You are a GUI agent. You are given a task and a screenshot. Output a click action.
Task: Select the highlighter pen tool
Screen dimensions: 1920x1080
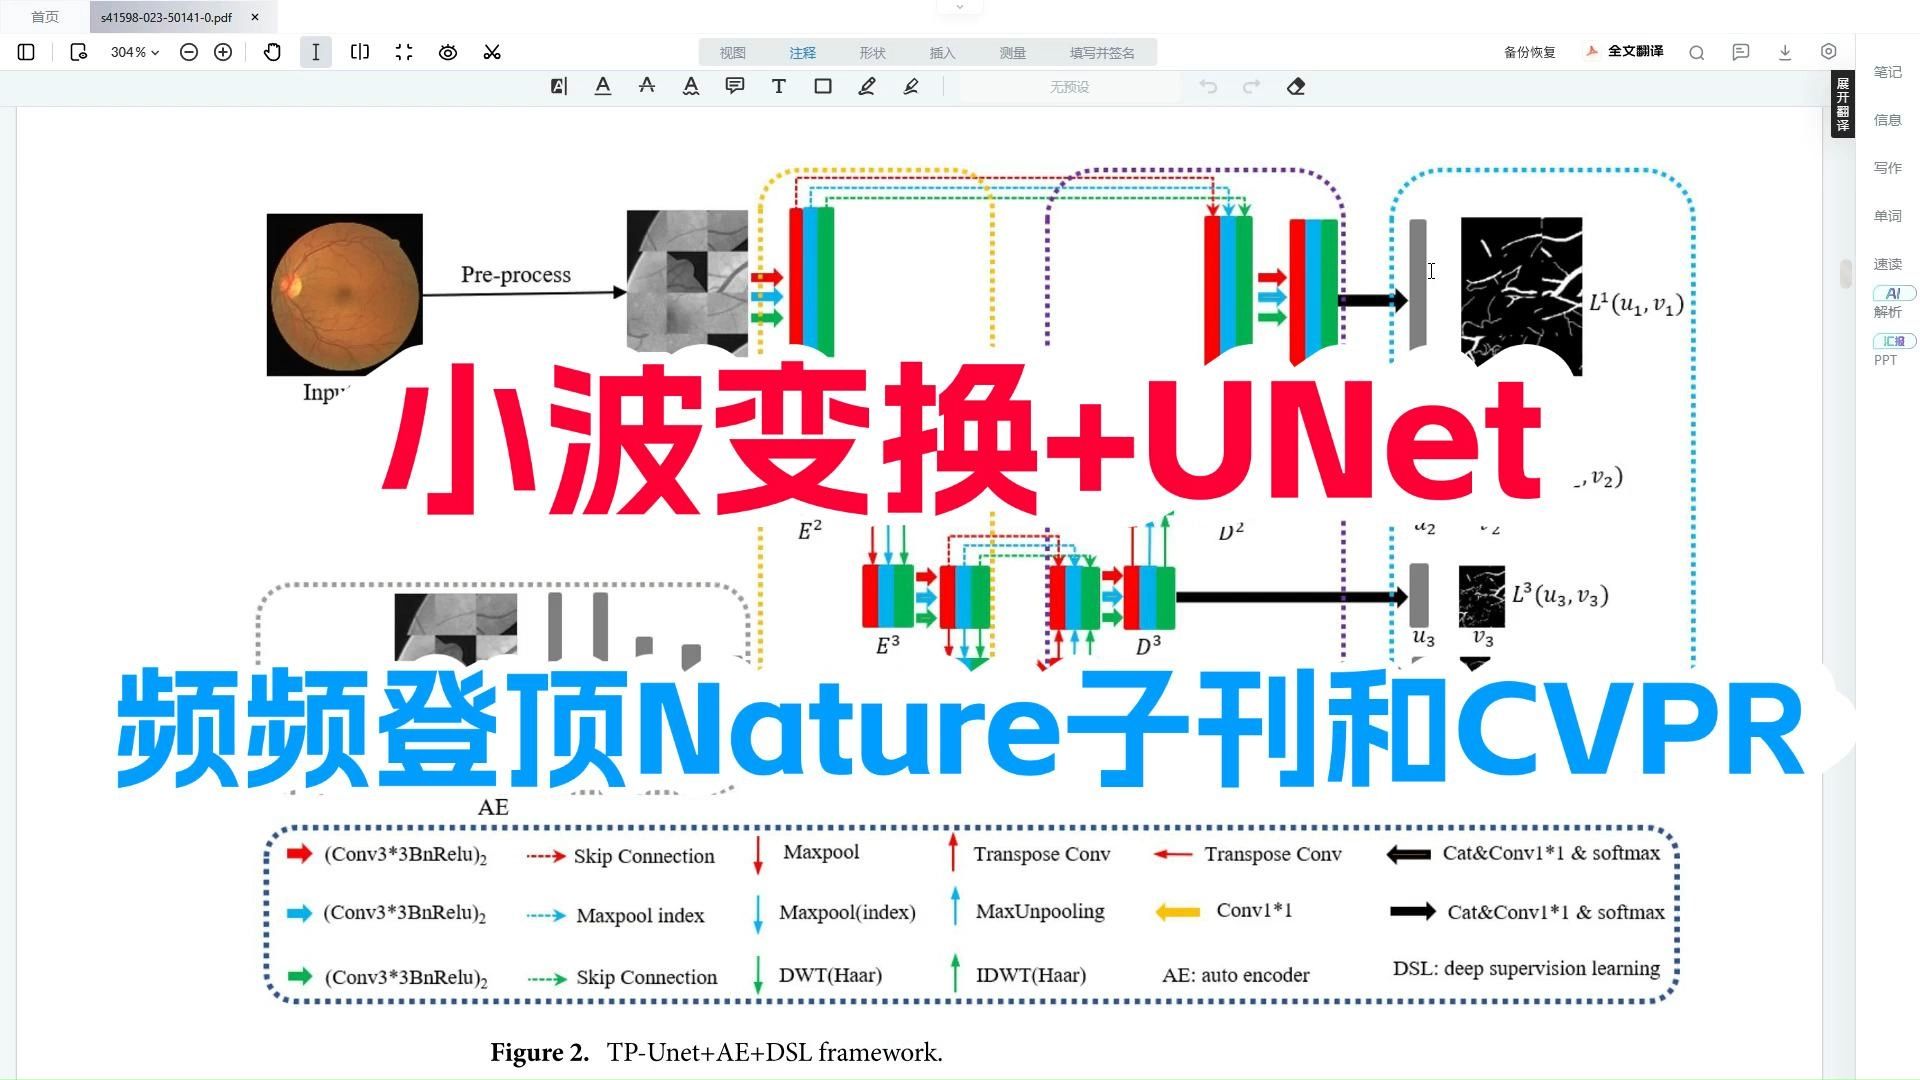click(911, 87)
